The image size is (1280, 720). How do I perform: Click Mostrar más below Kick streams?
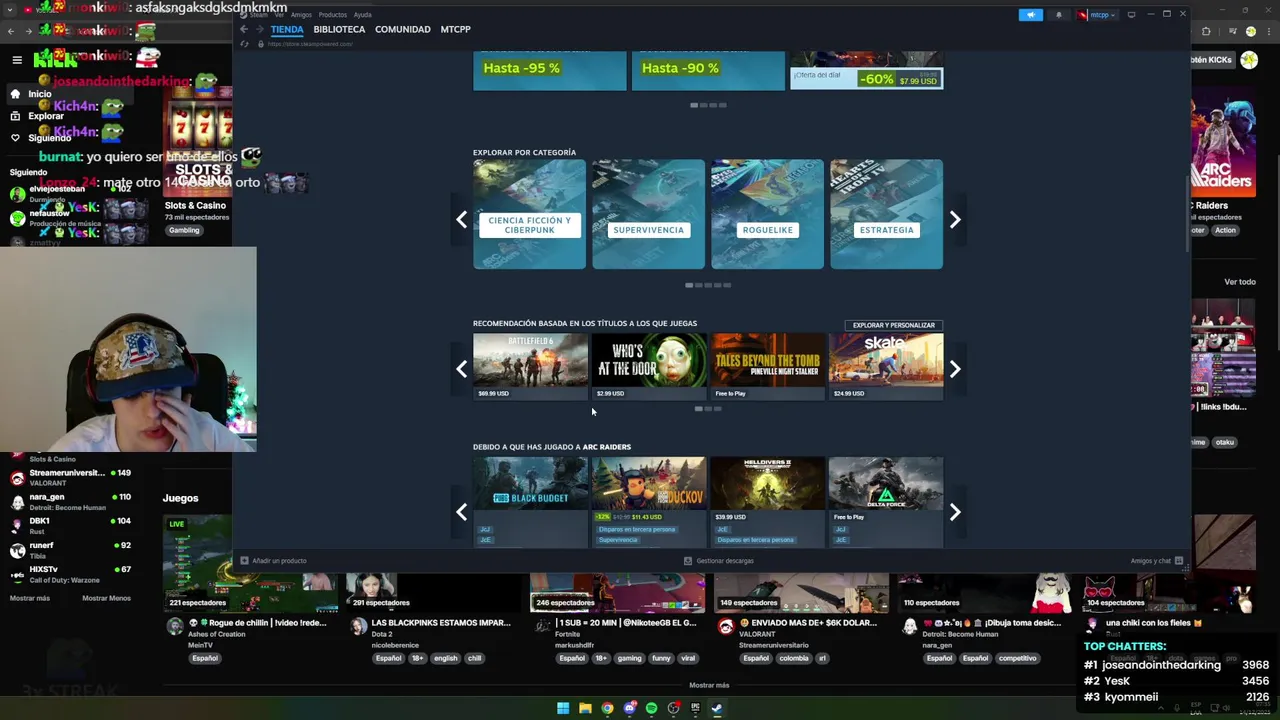click(x=709, y=685)
